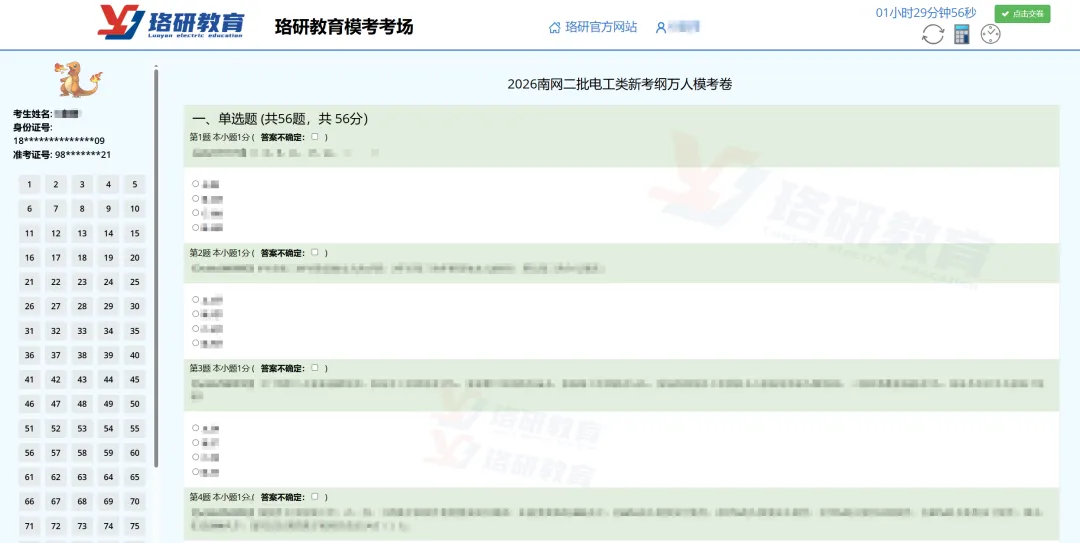This screenshot has width=1080, height=543.
Task: Mark question 1 as answer uncertain
Action: (x=315, y=137)
